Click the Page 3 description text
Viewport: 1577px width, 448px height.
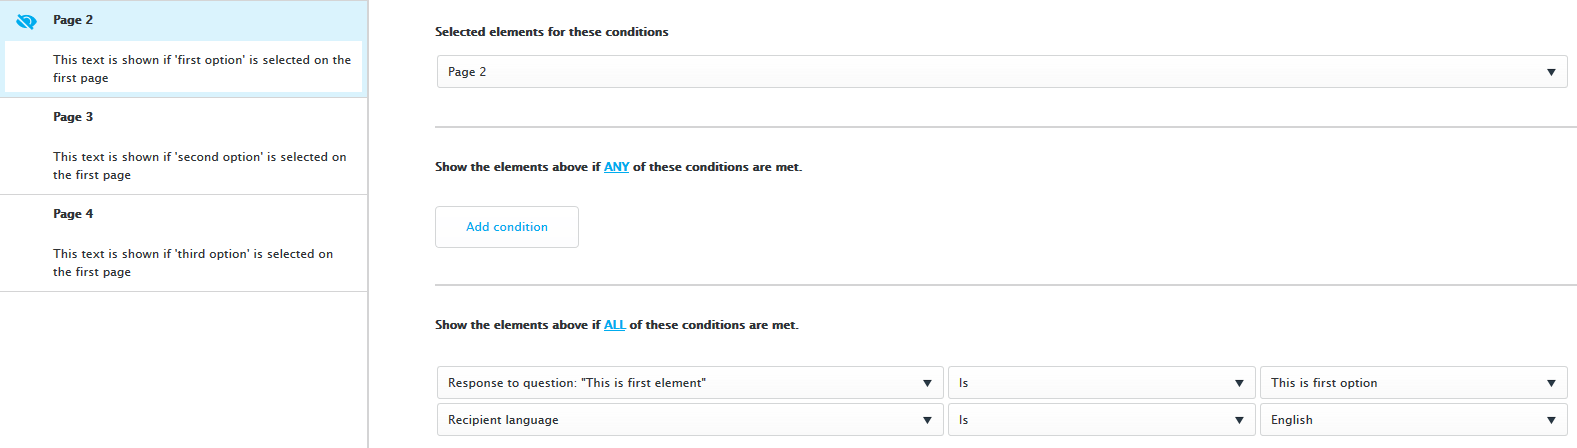pyautogui.click(x=200, y=166)
